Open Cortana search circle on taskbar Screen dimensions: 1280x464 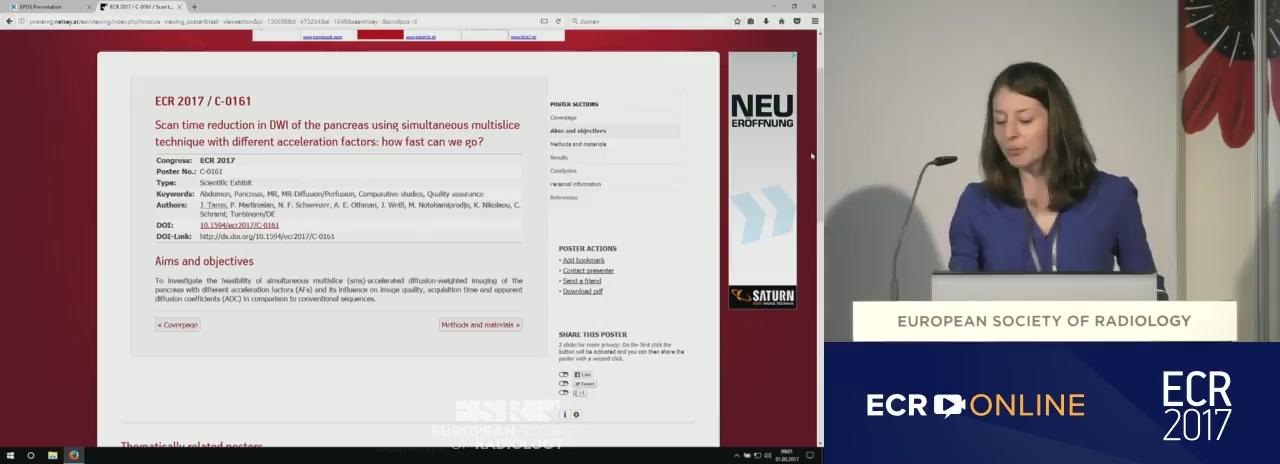[x=31, y=456]
